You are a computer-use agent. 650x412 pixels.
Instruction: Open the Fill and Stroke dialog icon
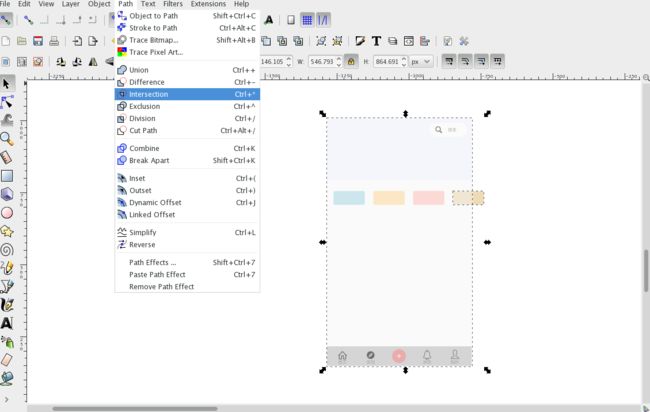[x=360, y=41]
